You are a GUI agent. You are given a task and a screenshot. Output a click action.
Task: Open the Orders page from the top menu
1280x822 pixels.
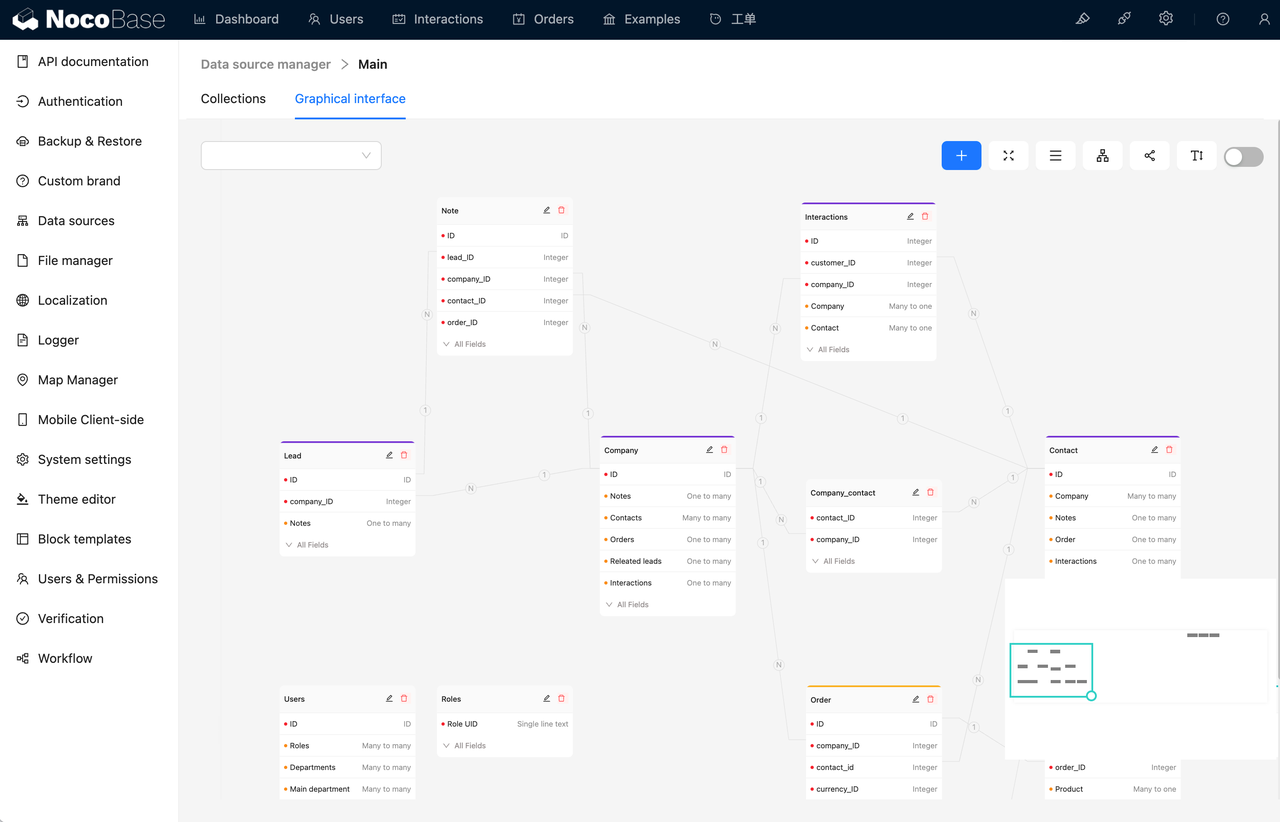tap(543, 18)
